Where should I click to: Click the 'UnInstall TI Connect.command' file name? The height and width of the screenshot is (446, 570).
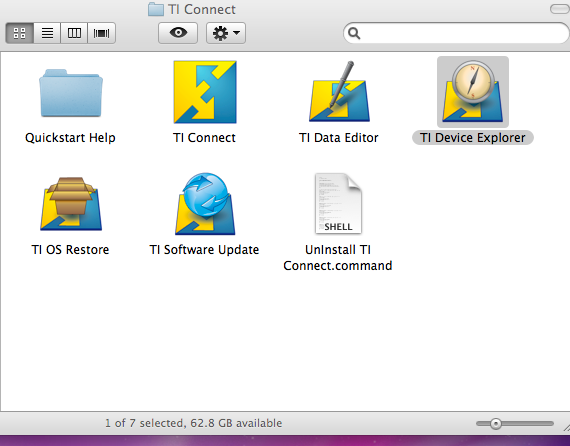(338, 258)
